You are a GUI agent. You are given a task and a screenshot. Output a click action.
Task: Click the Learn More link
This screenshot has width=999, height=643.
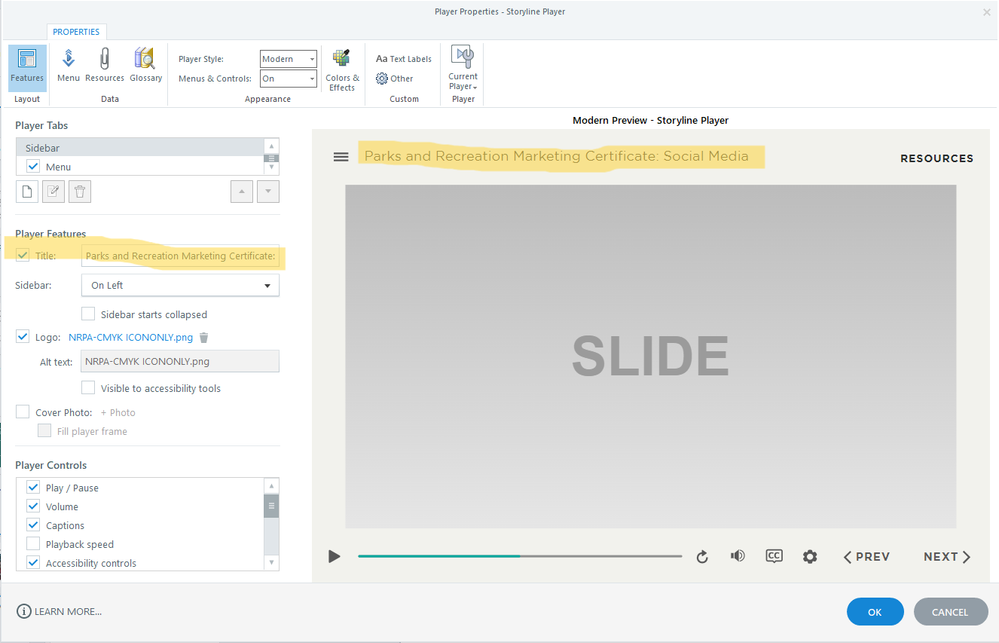[x=60, y=611]
